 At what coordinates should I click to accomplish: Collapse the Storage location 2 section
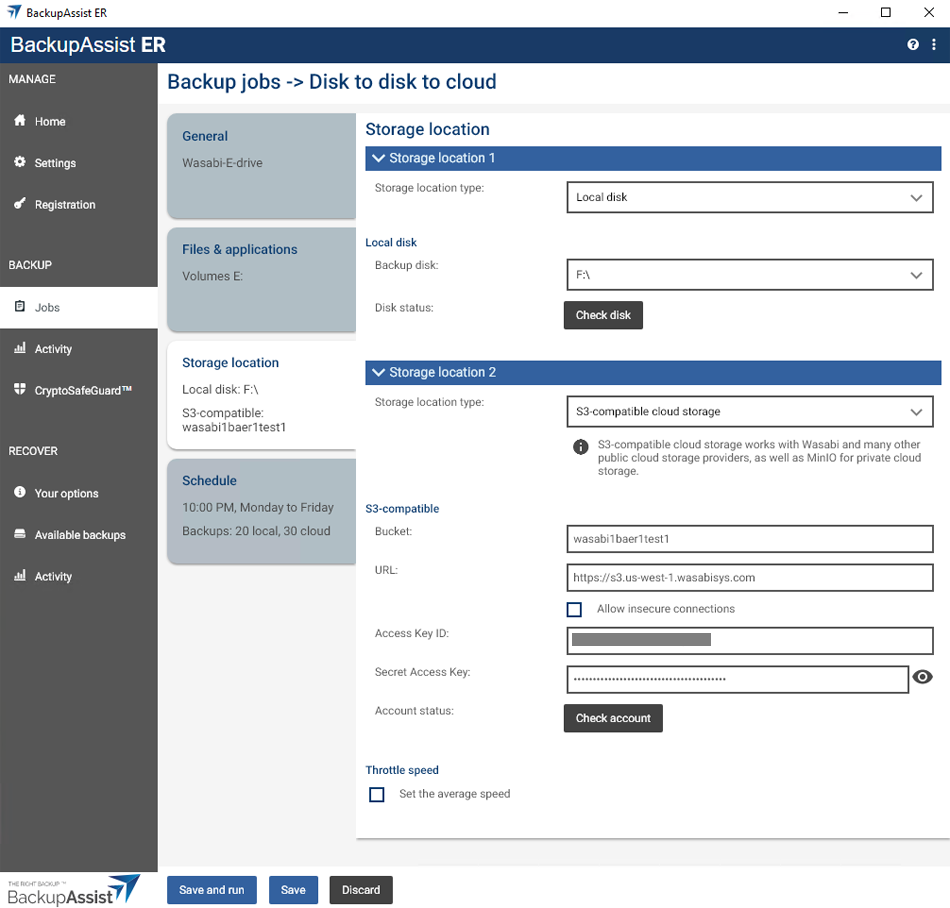pos(653,373)
